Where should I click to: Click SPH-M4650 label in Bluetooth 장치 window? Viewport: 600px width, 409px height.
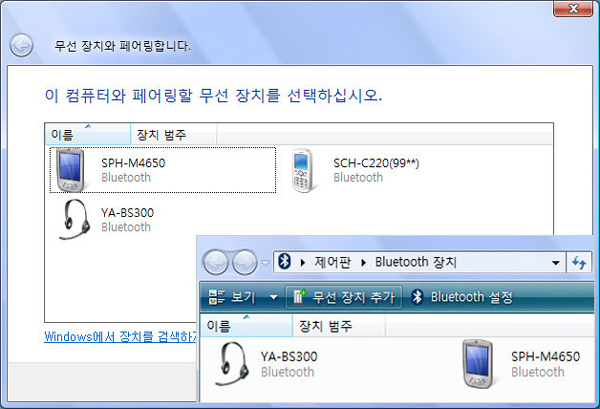(x=545, y=357)
